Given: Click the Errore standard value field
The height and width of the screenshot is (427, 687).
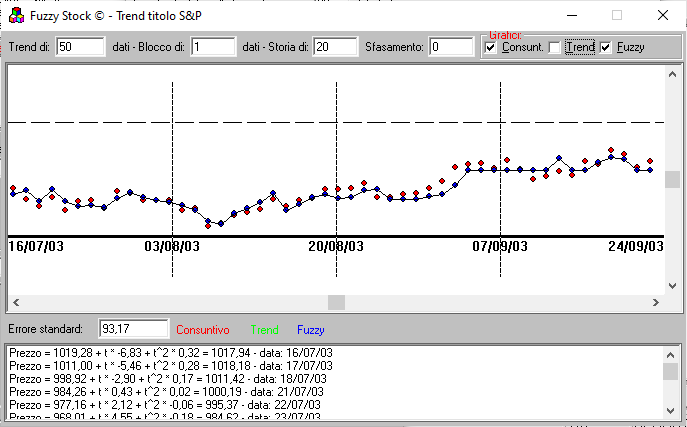Looking at the screenshot, I should click(x=134, y=329).
